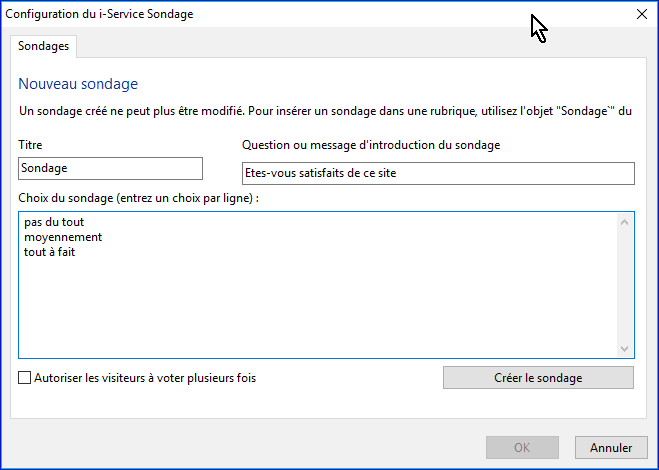Screen dimensions: 659x470
Task: Click the Titre label
Action: [30, 145]
